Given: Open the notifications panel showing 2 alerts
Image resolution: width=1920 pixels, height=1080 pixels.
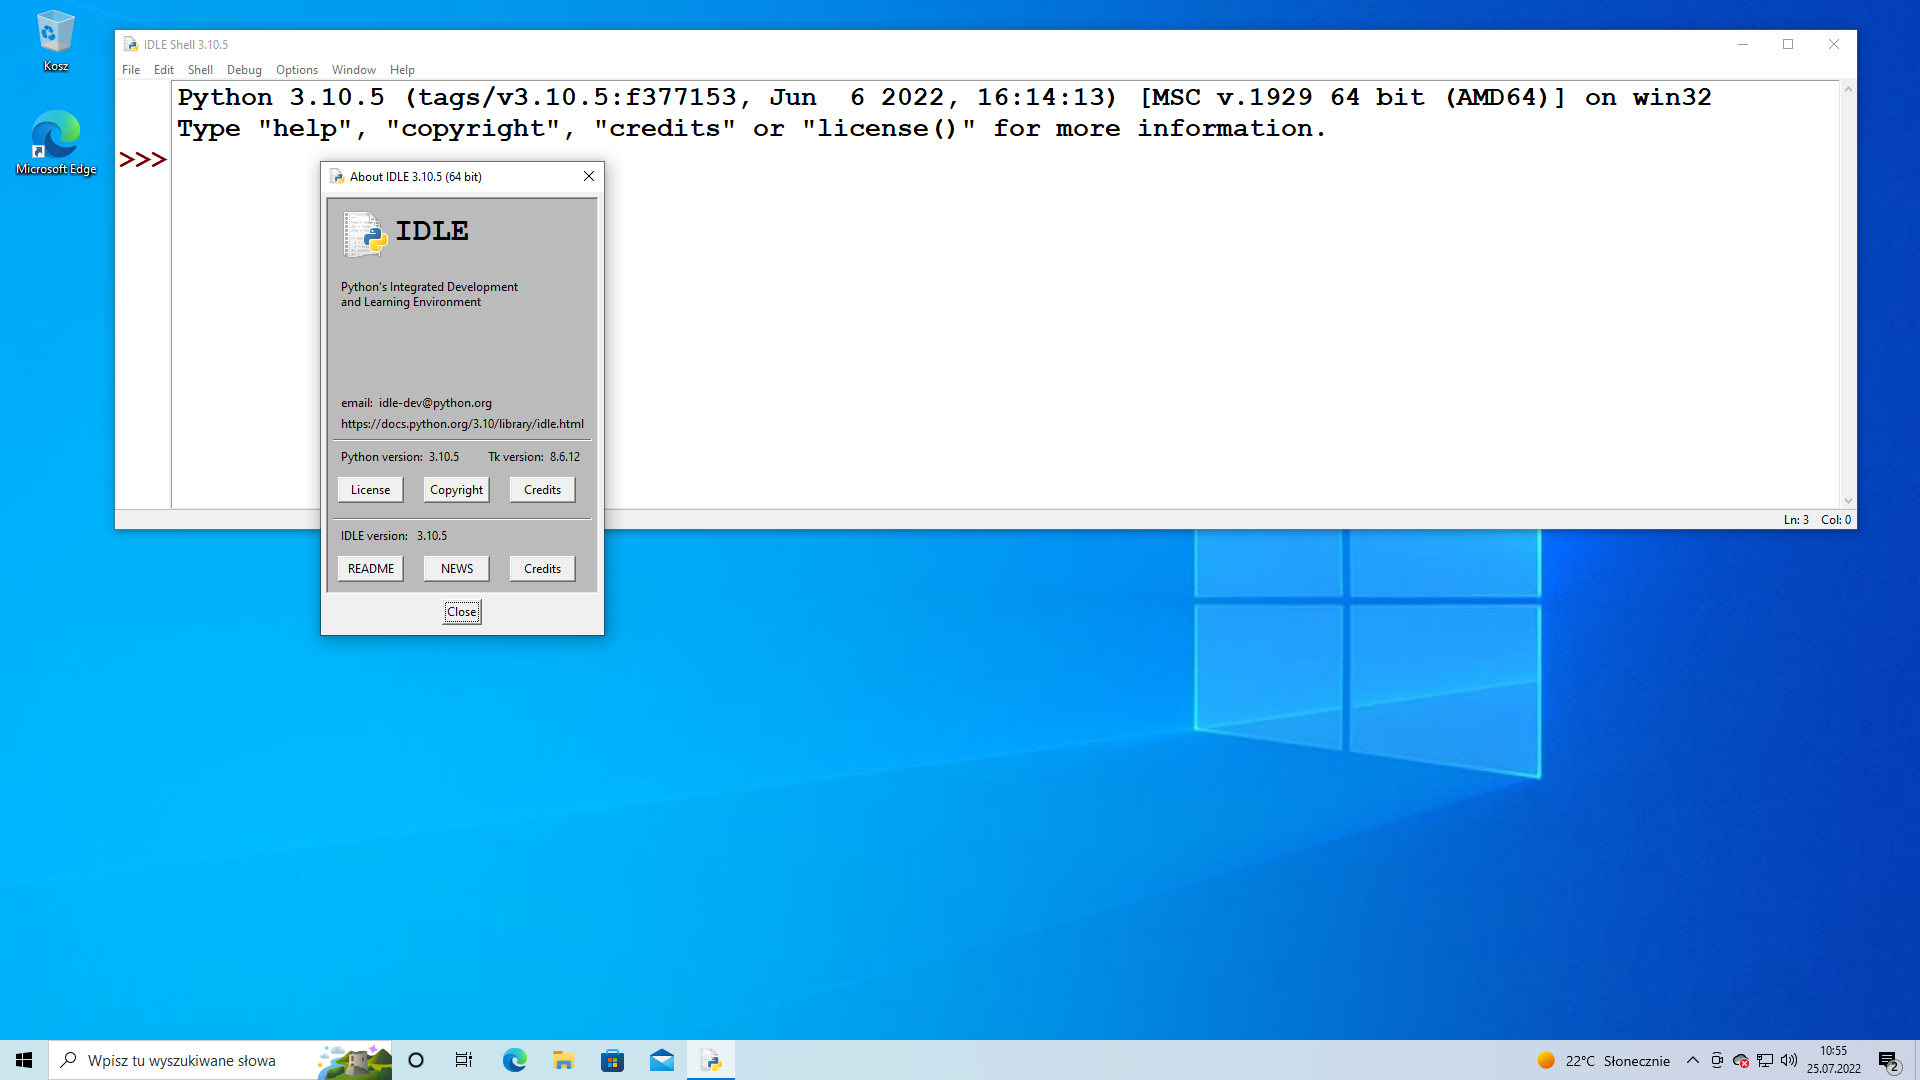Looking at the screenshot, I should 1888,1060.
